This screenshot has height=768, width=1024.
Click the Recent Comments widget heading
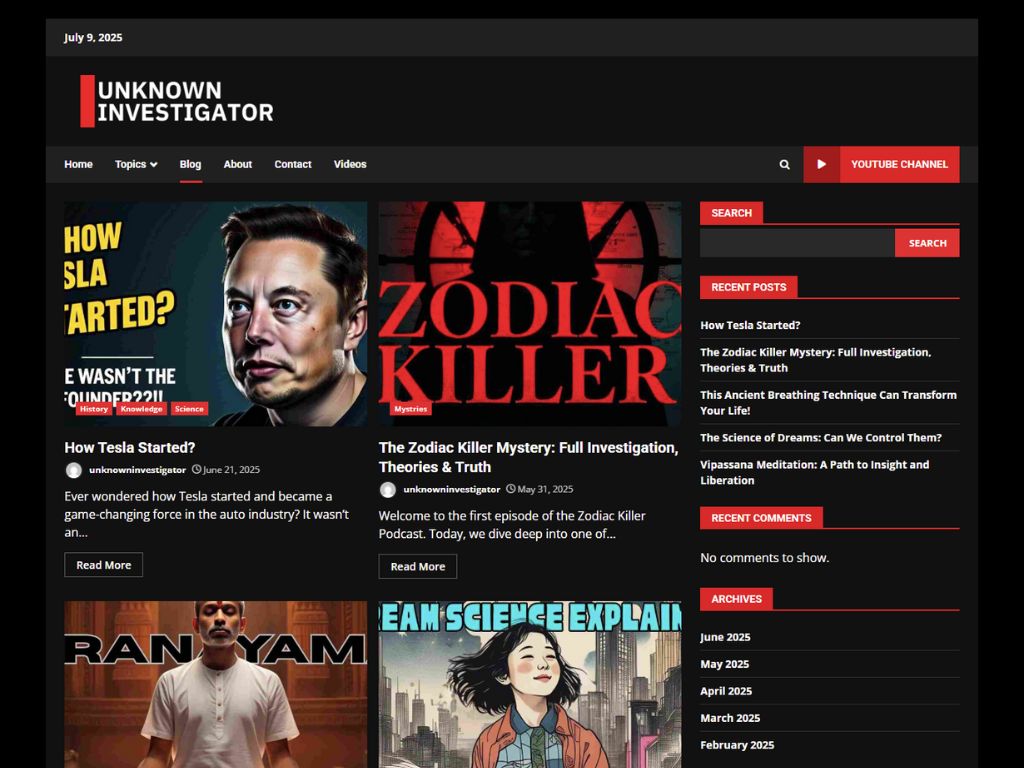pos(761,518)
